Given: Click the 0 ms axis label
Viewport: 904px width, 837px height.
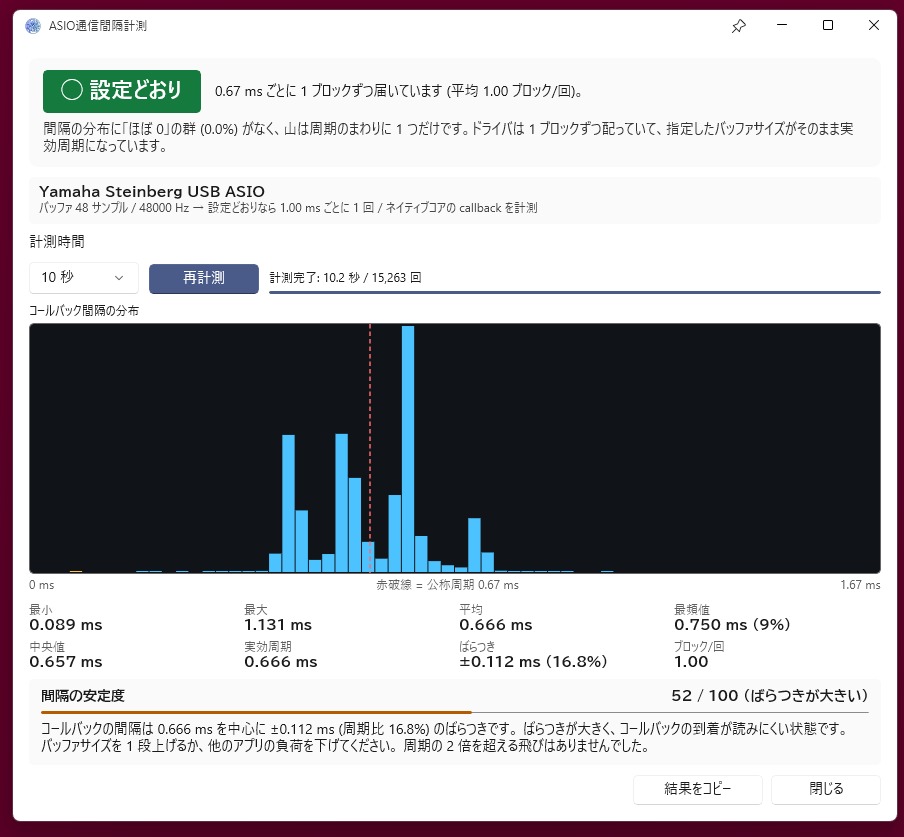Looking at the screenshot, I should tap(42, 585).
